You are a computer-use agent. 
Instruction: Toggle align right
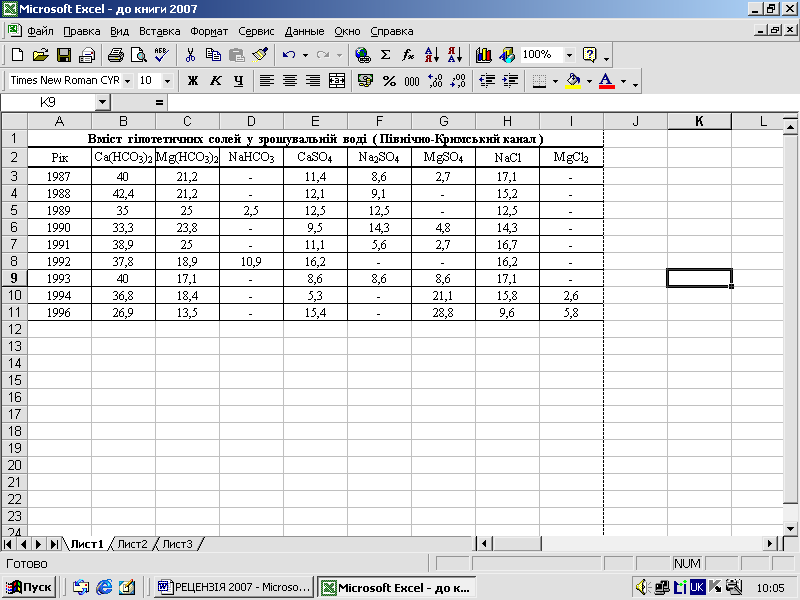(x=313, y=81)
